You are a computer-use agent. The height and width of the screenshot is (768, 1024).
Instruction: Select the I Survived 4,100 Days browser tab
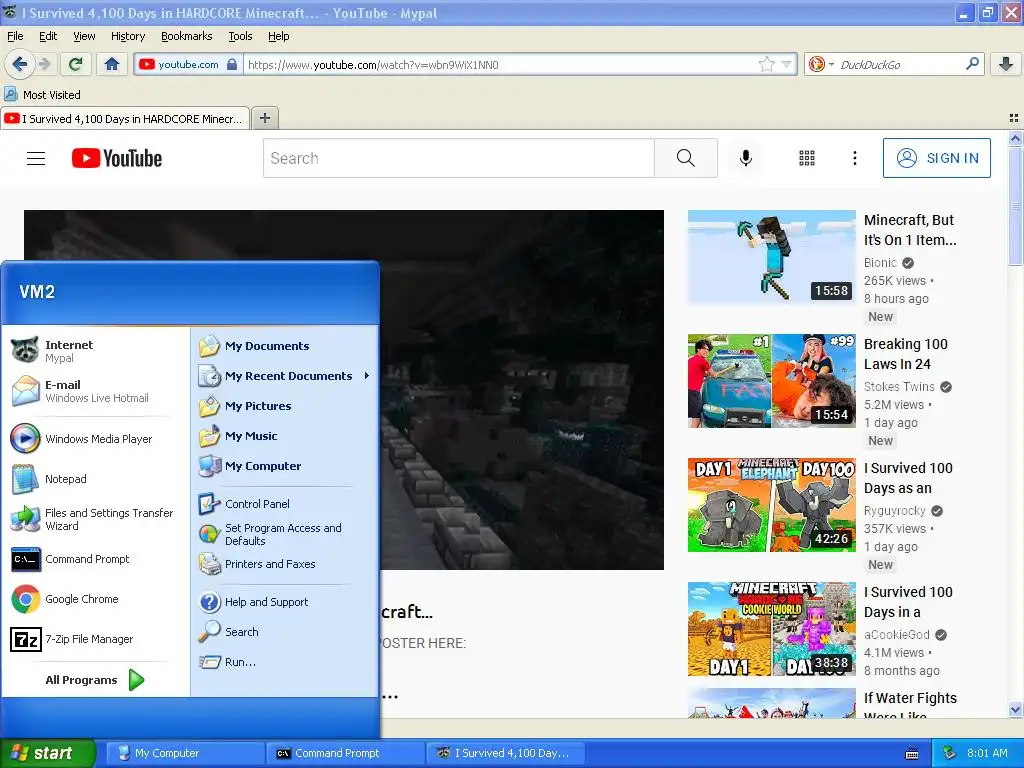click(x=125, y=118)
